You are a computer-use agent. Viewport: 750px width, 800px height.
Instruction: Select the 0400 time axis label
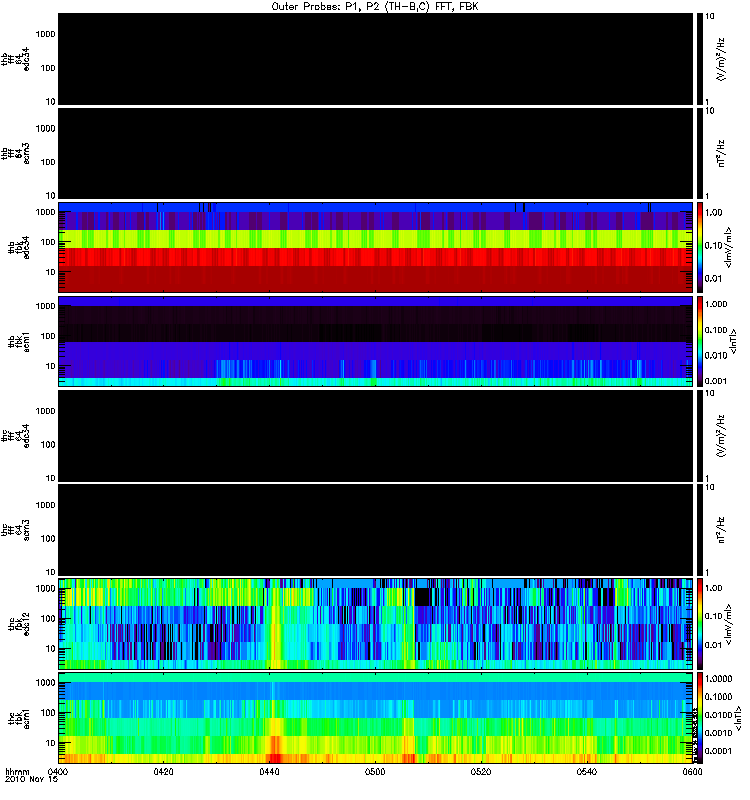57,771
